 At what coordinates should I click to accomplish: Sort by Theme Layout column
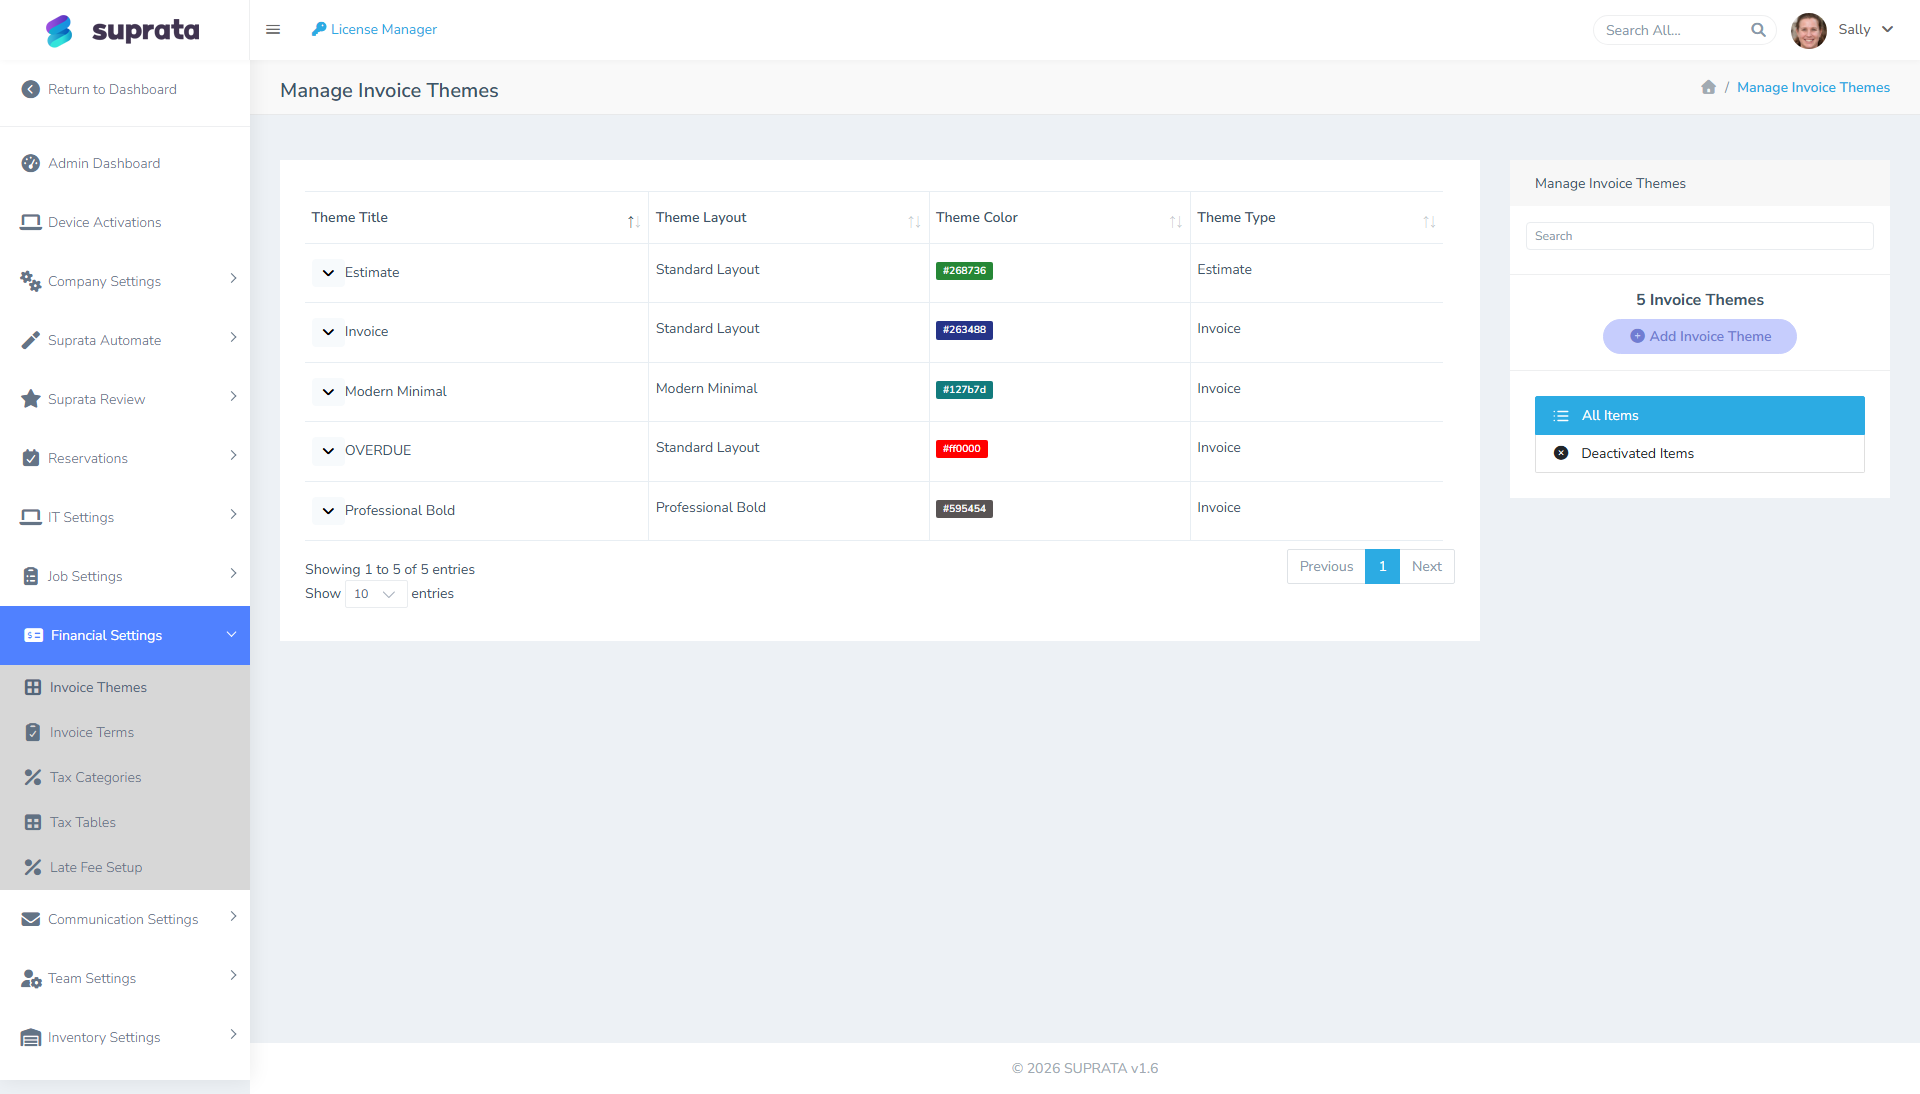point(788,218)
